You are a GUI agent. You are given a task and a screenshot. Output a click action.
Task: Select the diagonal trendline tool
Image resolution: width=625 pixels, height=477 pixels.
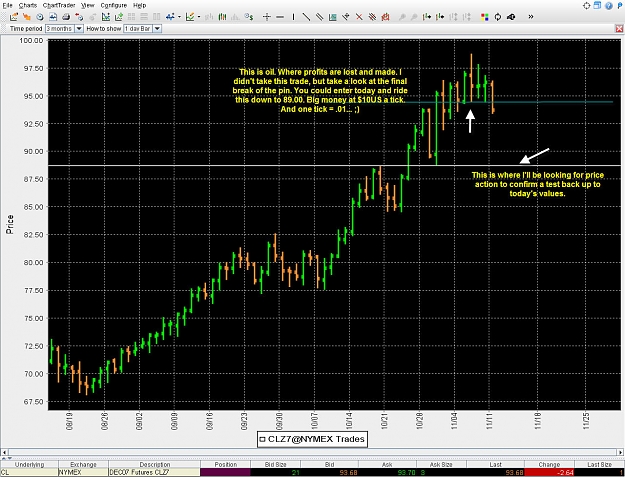[x=306, y=17]
